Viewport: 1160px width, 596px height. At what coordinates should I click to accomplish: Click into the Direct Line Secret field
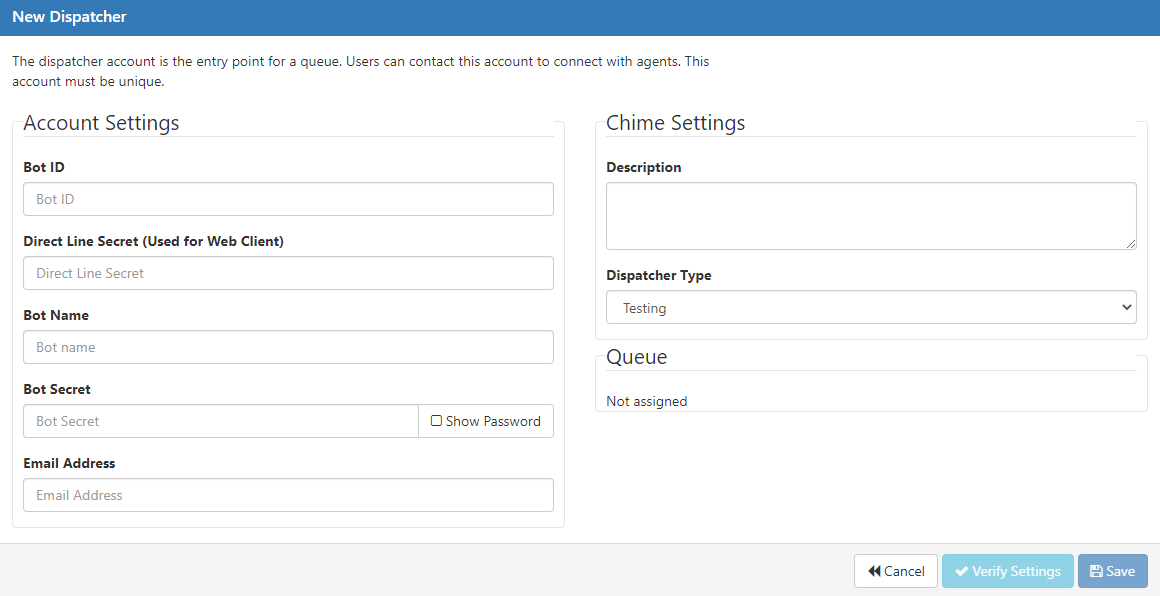point(289,273)
